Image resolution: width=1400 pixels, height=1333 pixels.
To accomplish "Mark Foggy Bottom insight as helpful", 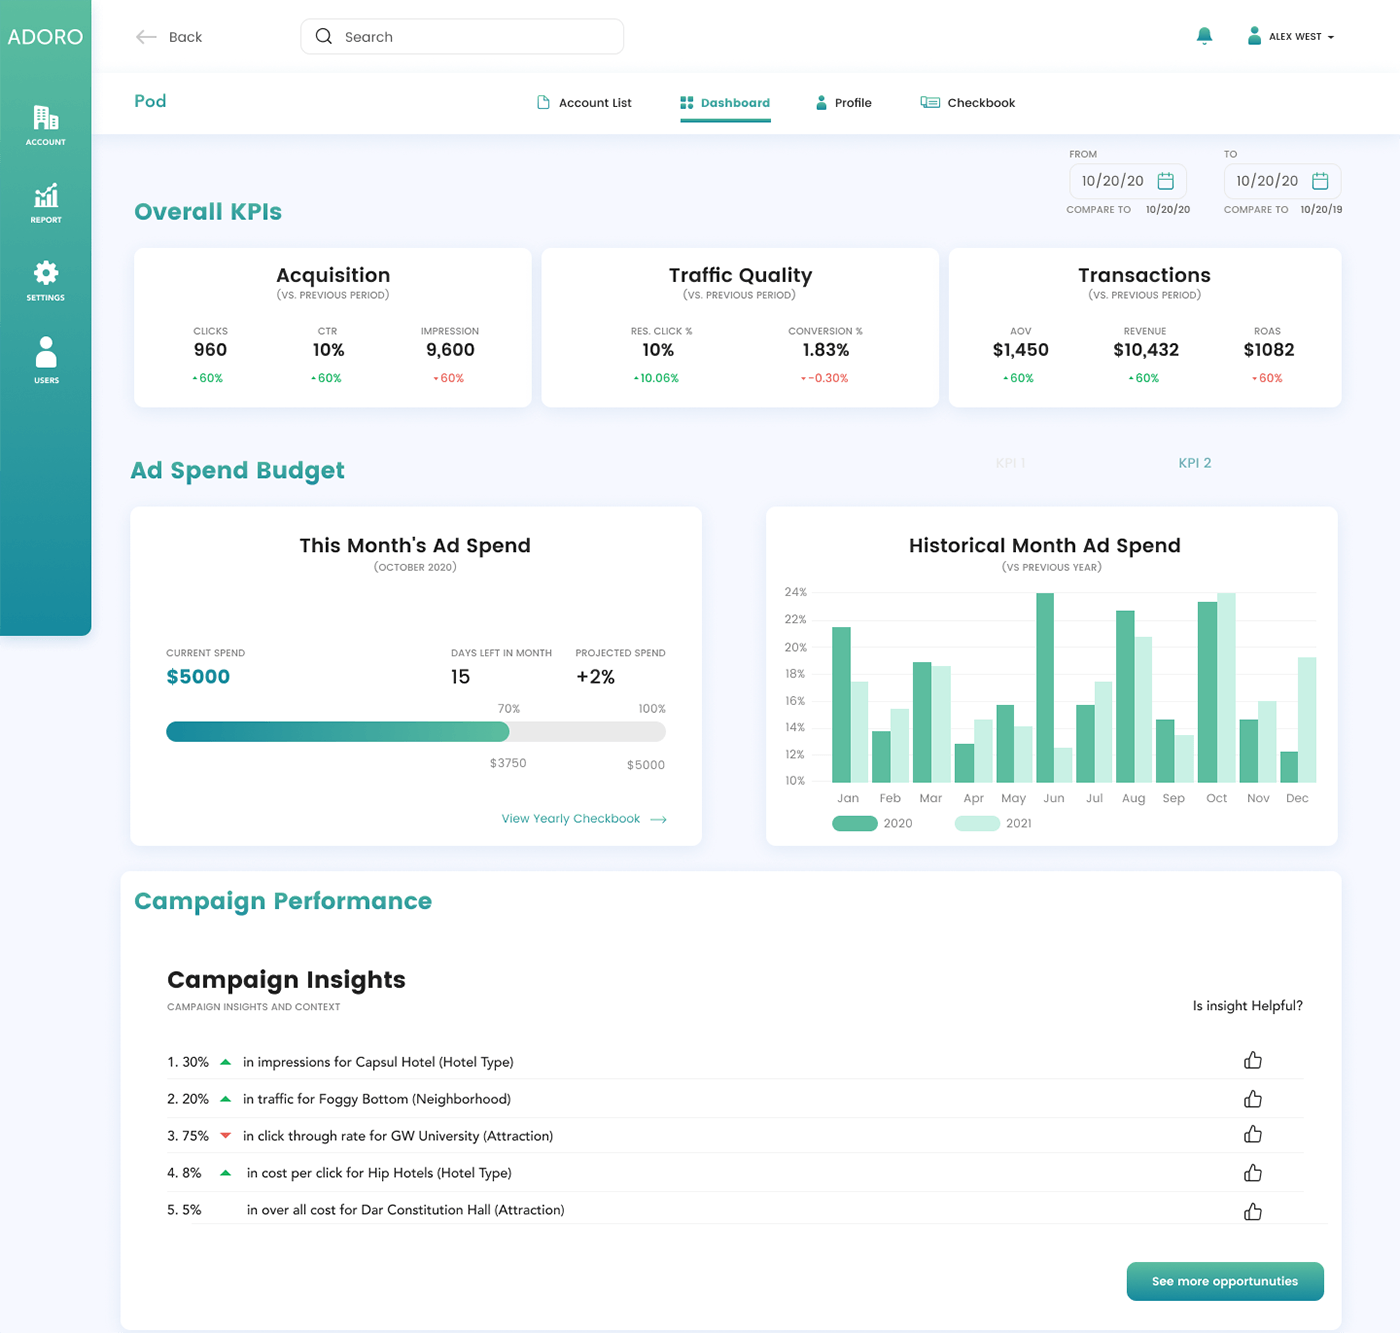I will pos(1252,1098).
